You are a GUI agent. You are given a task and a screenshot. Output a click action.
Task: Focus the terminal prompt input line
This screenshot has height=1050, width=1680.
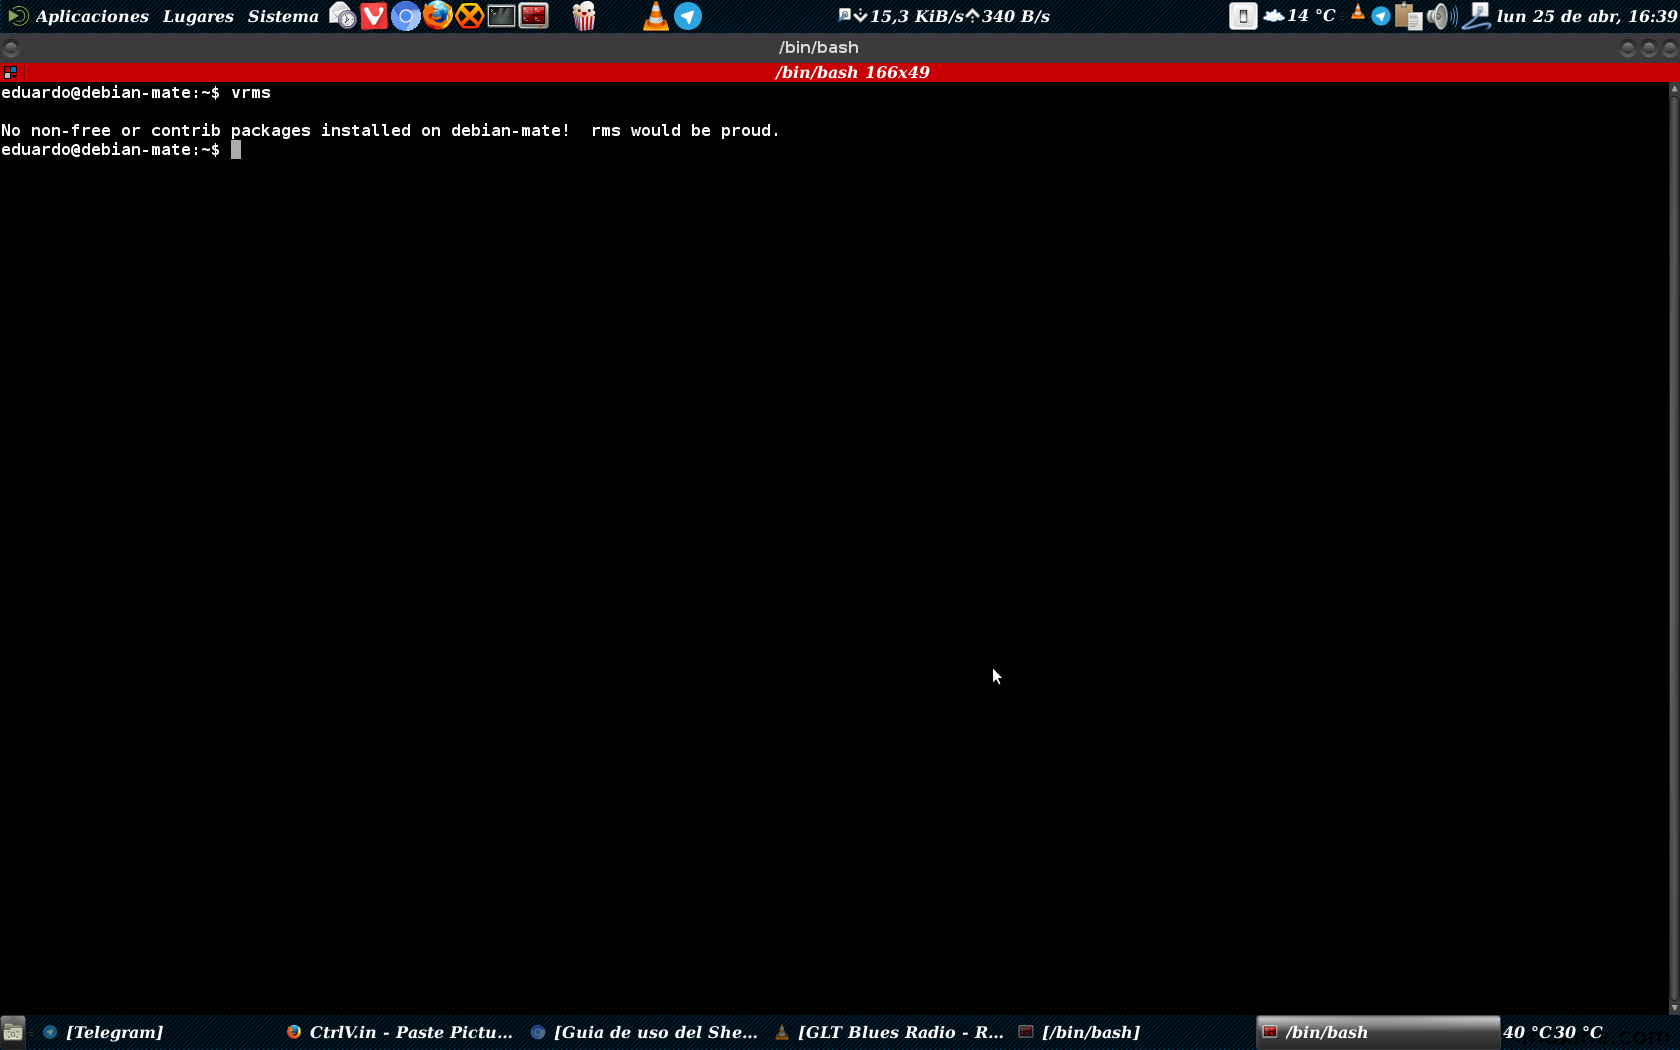pos(236,150)
